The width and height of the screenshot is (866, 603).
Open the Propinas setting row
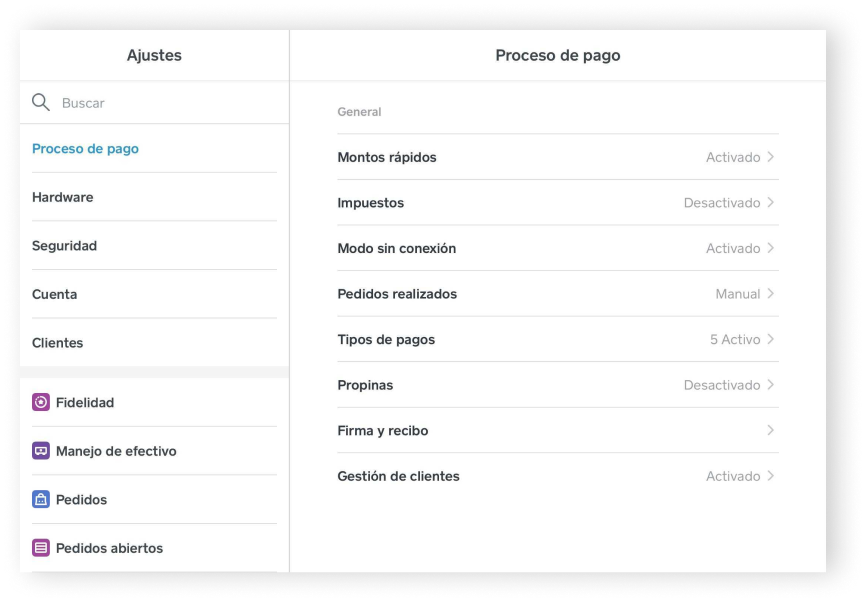(558, 385)
